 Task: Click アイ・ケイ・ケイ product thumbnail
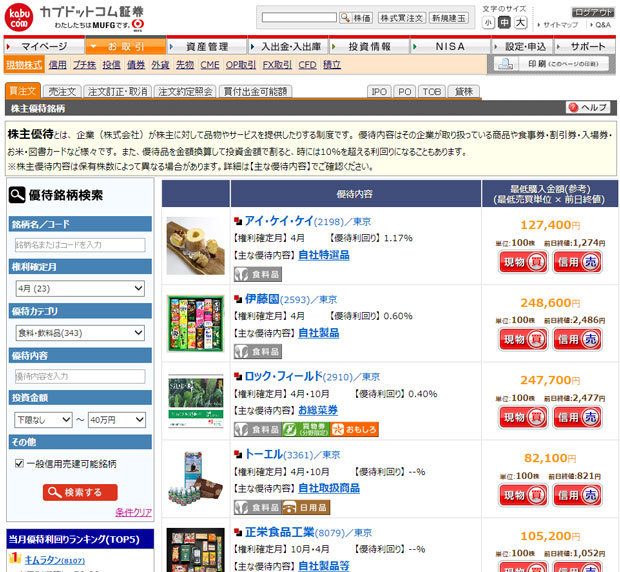tap(195, 245)
